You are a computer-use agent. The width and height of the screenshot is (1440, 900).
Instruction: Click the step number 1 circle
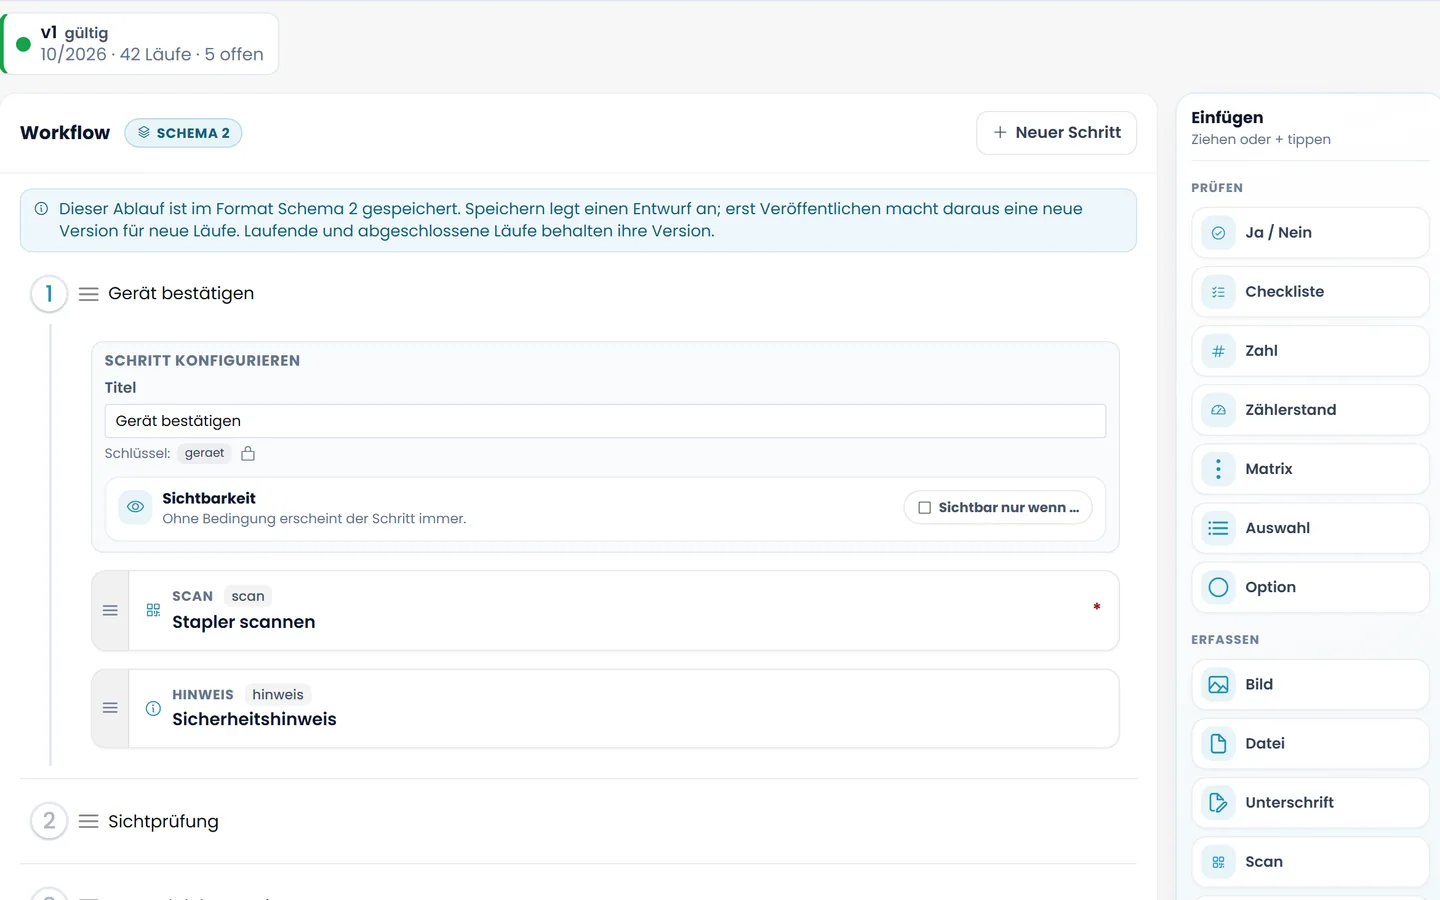tap(49, 294)
